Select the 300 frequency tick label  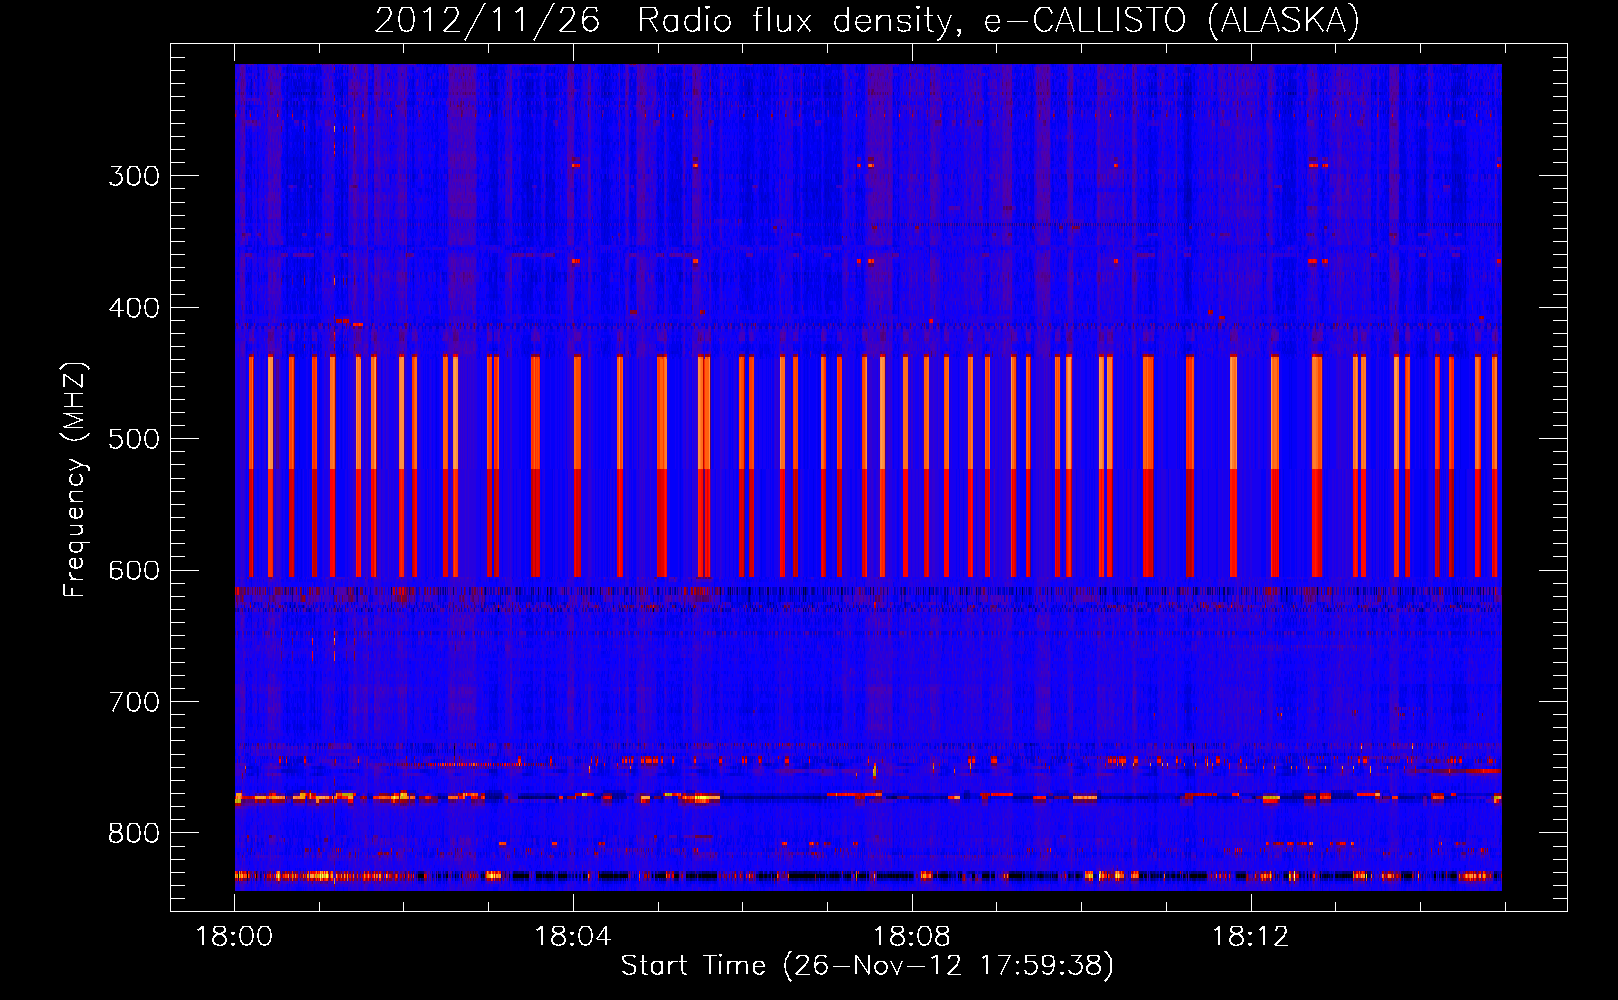pyautogui.click(x=134, y=176)
